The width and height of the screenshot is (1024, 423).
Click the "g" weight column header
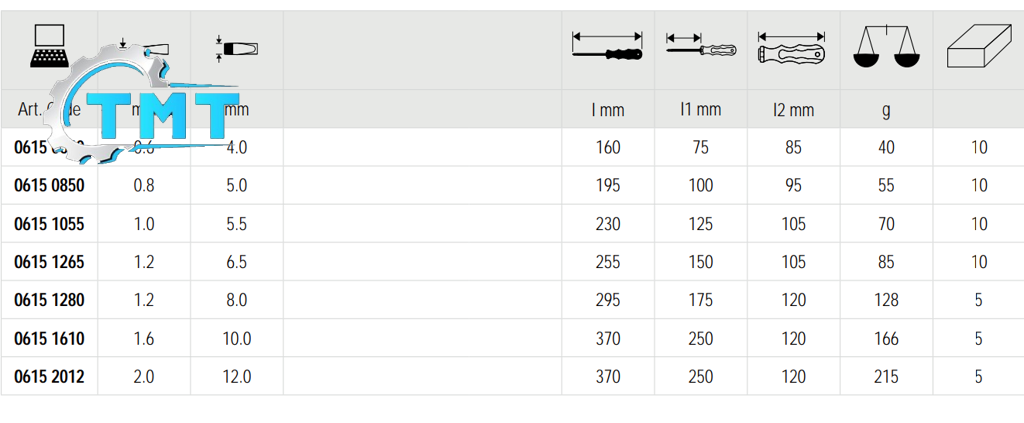pos(885,111)
